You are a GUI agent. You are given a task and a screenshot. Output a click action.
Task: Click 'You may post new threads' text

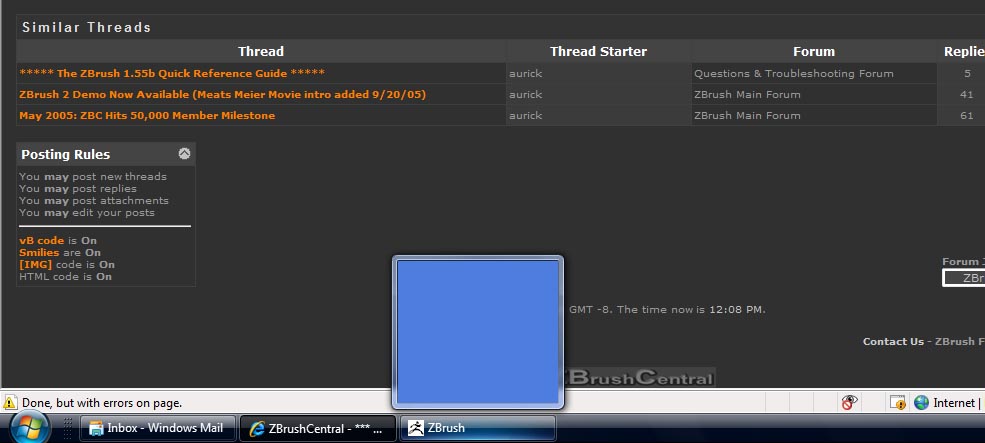(x=93, y=177)
